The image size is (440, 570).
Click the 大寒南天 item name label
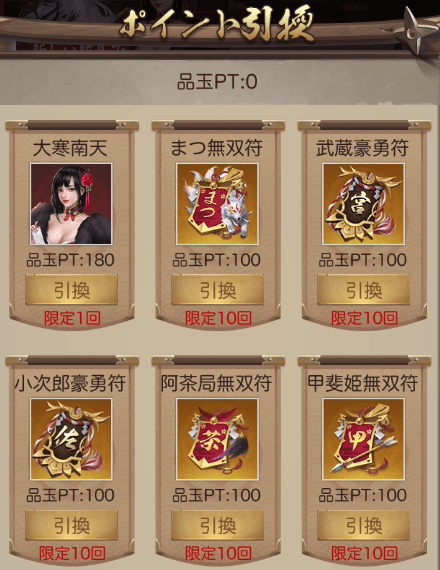click(70, 148)
